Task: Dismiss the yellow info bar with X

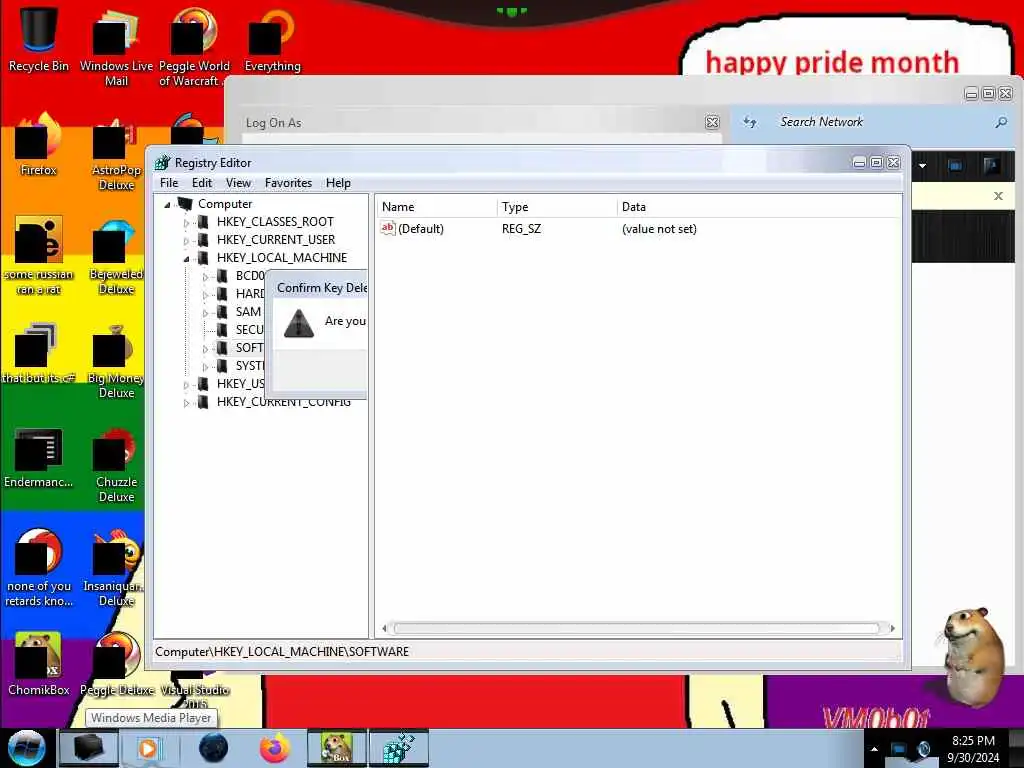Action: [x=998, y=196]
